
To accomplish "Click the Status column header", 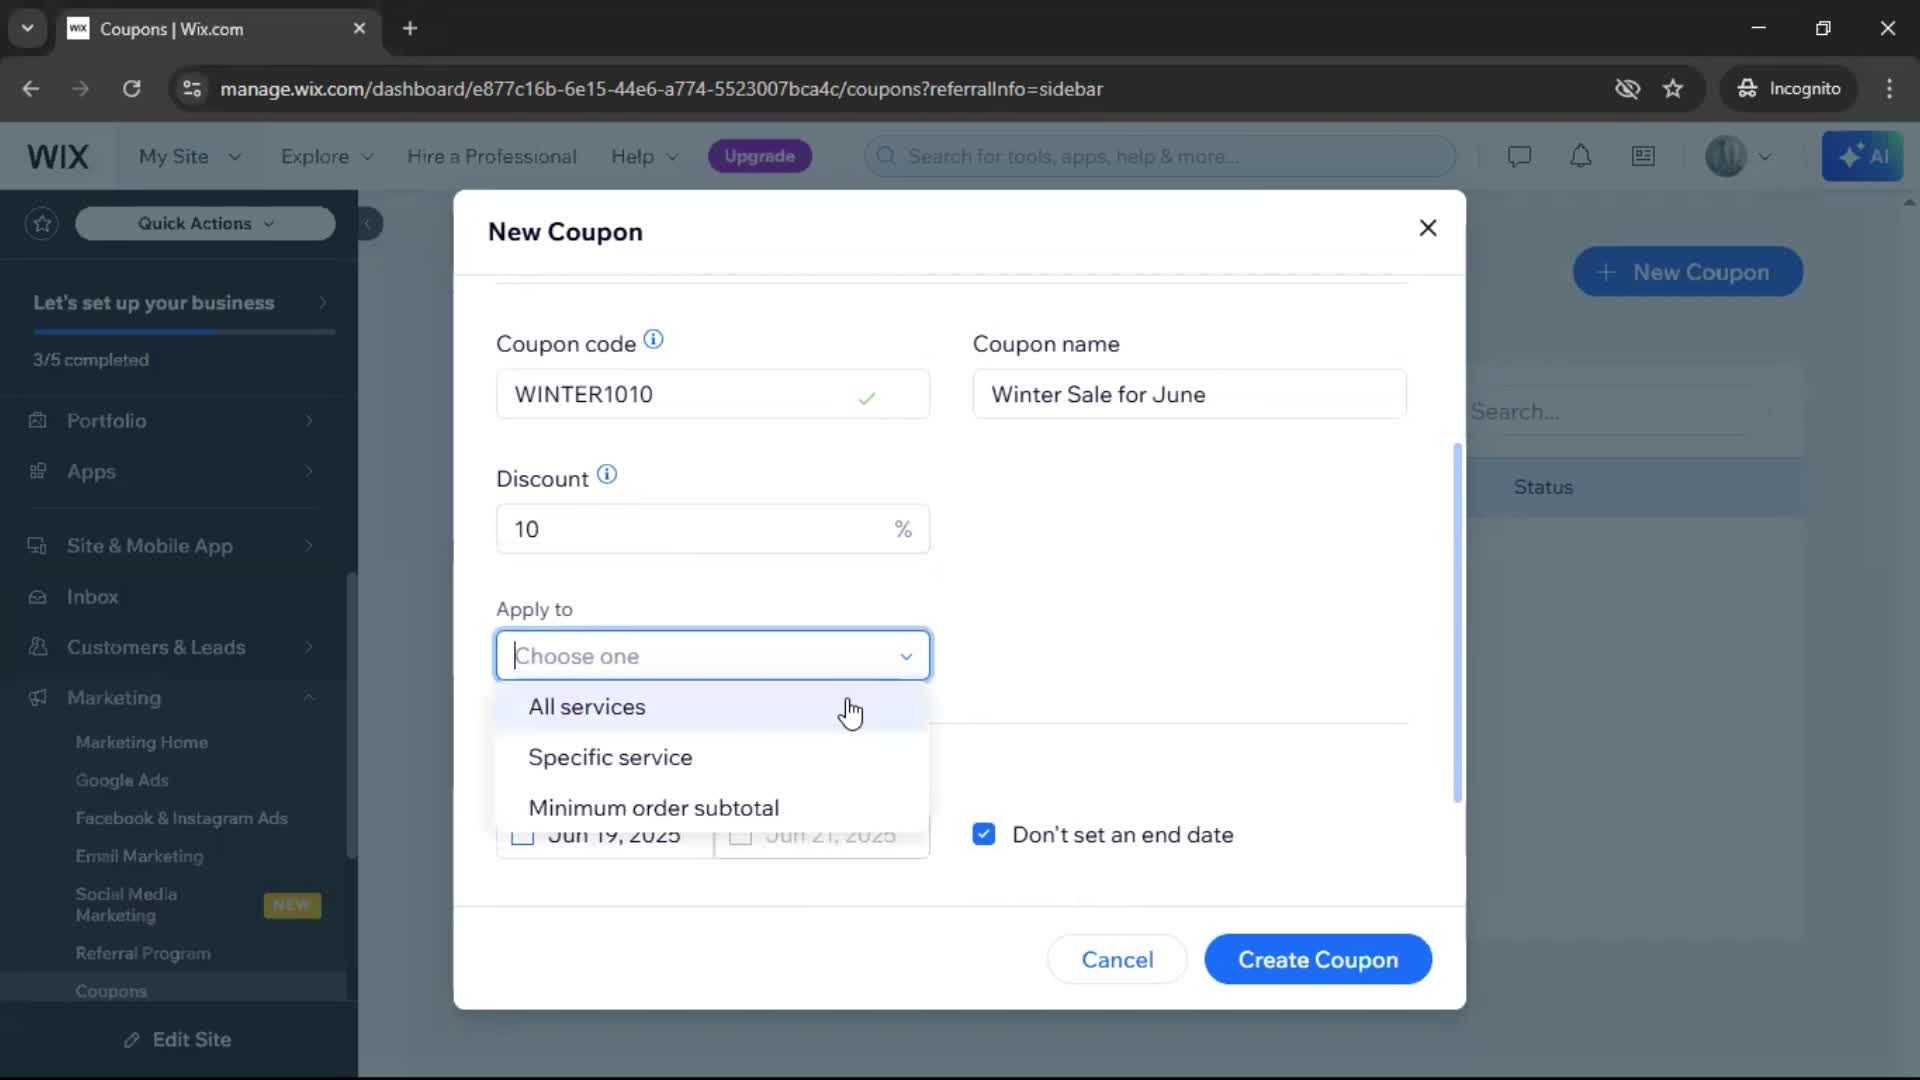I will coord(1543,488).
